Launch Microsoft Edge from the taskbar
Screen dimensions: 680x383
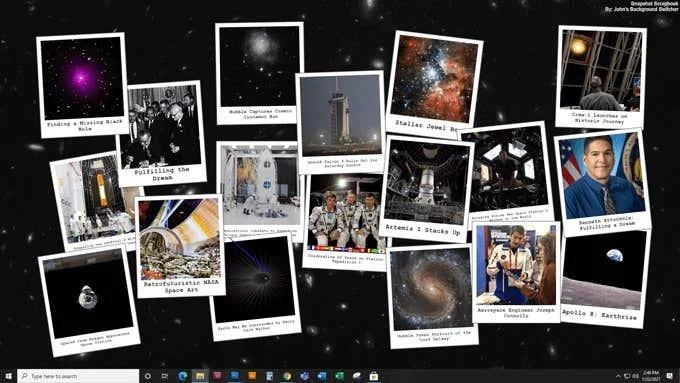183,376
